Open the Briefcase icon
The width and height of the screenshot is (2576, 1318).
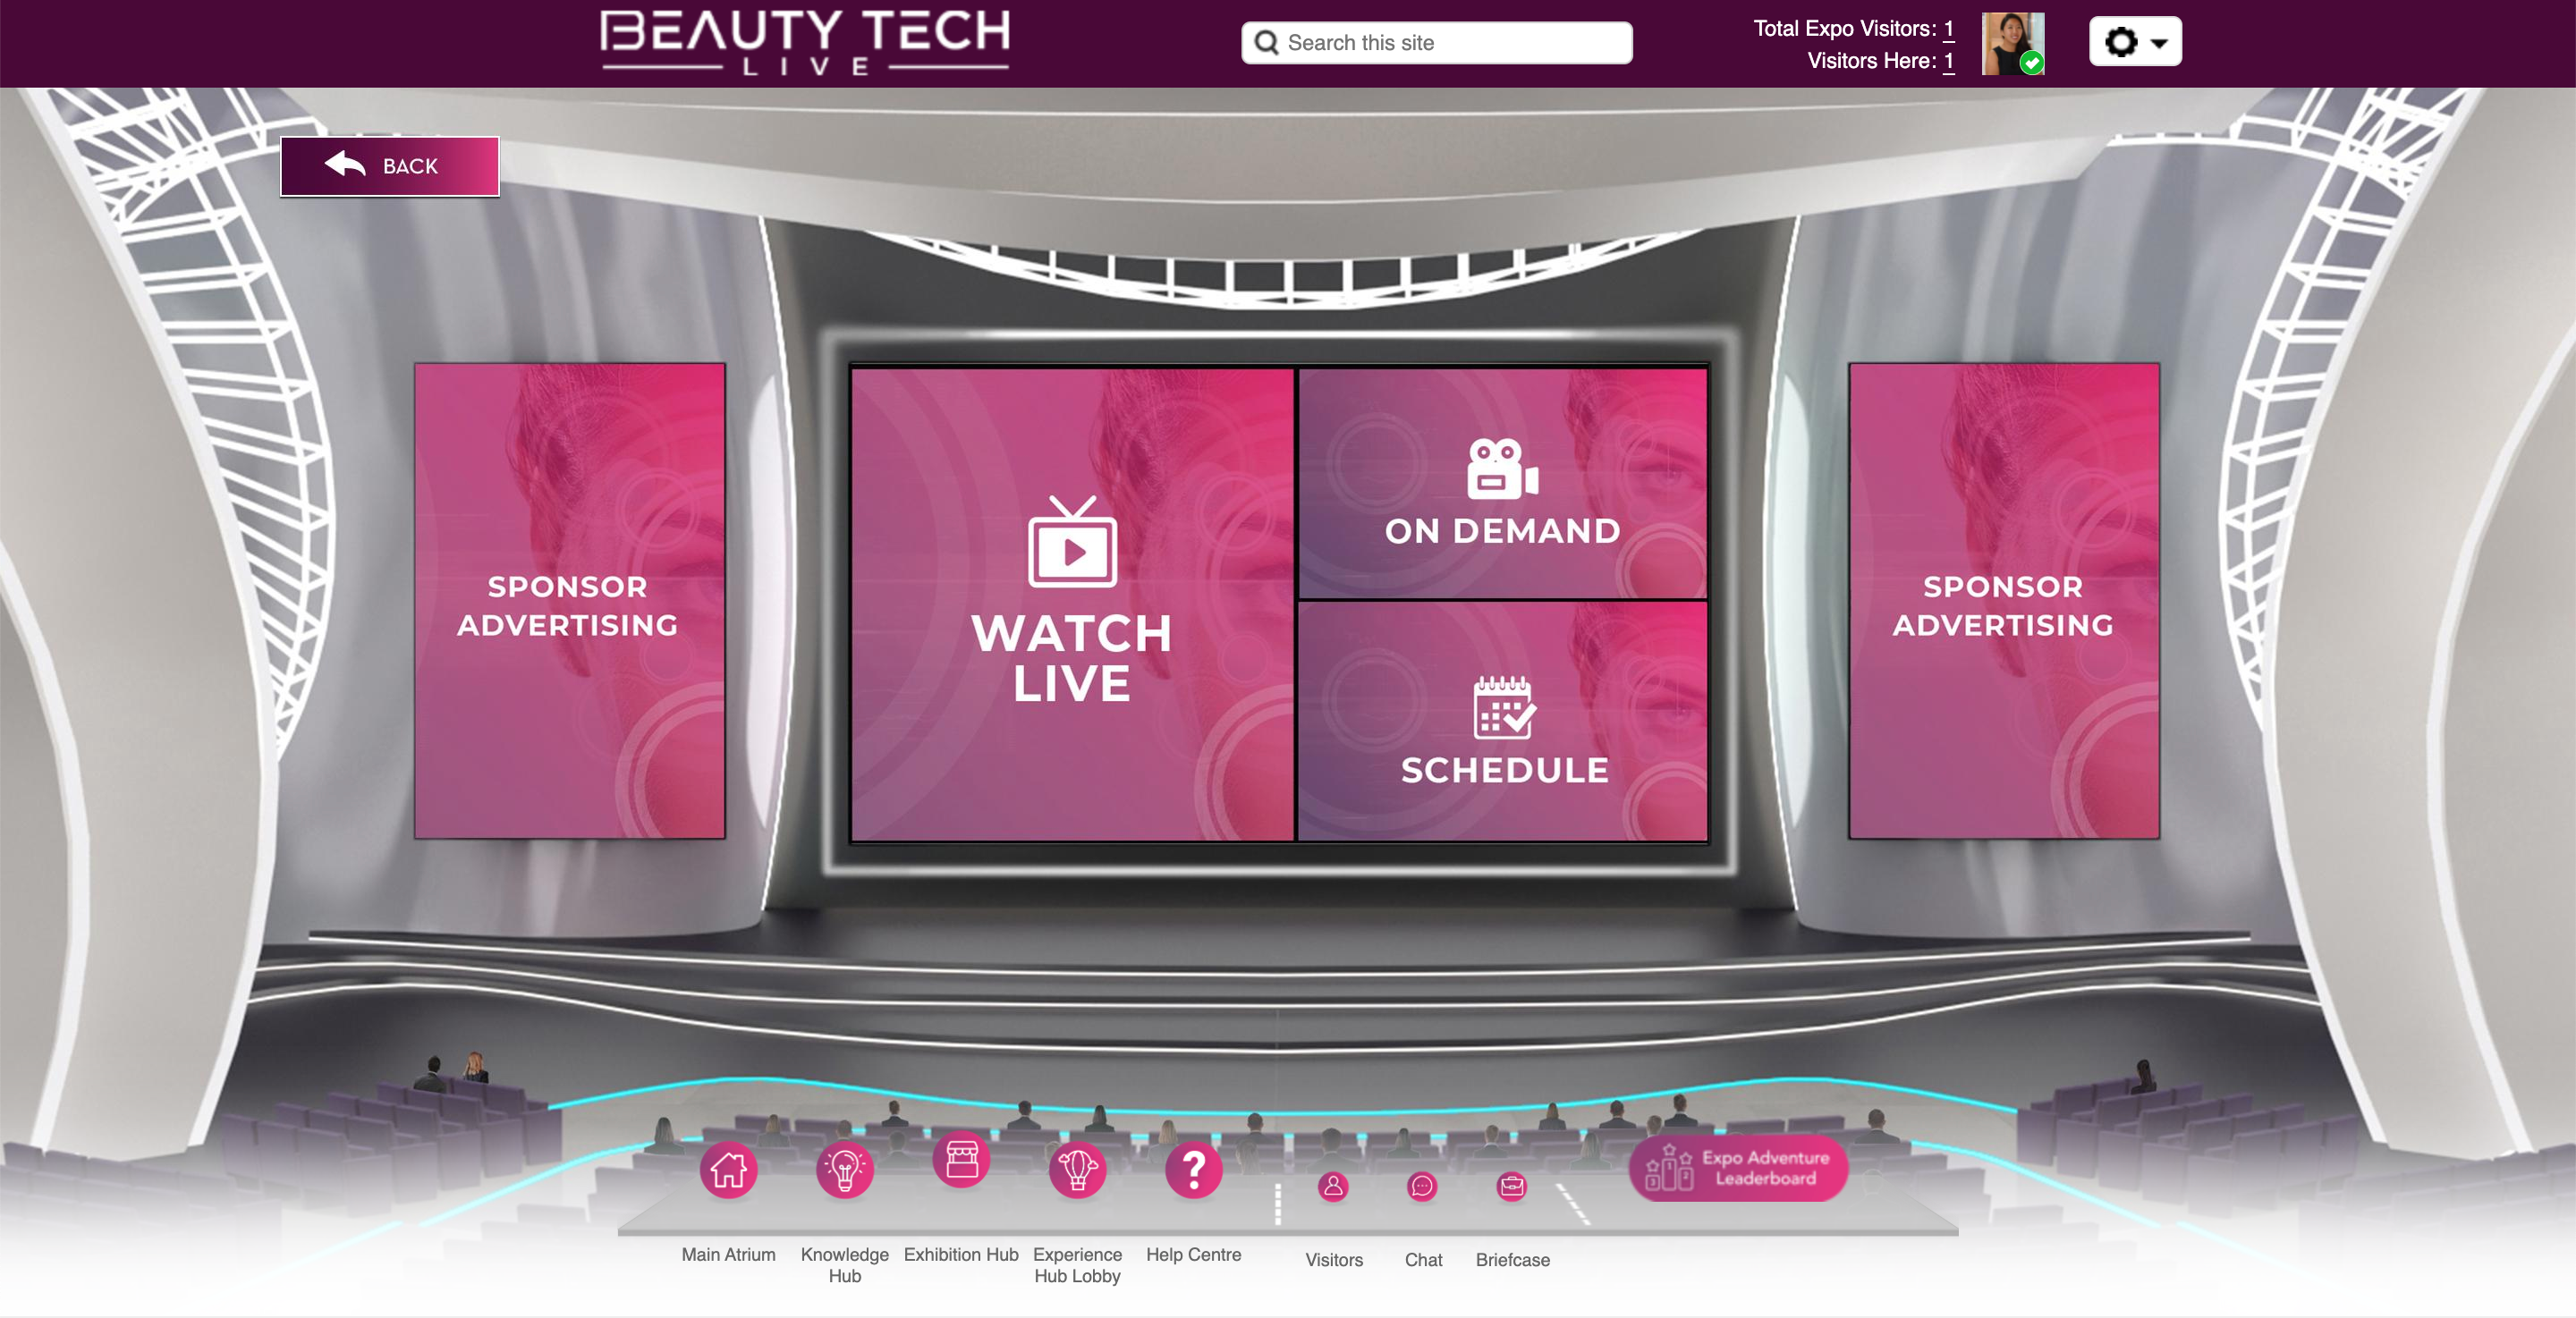(1512, 1187)
